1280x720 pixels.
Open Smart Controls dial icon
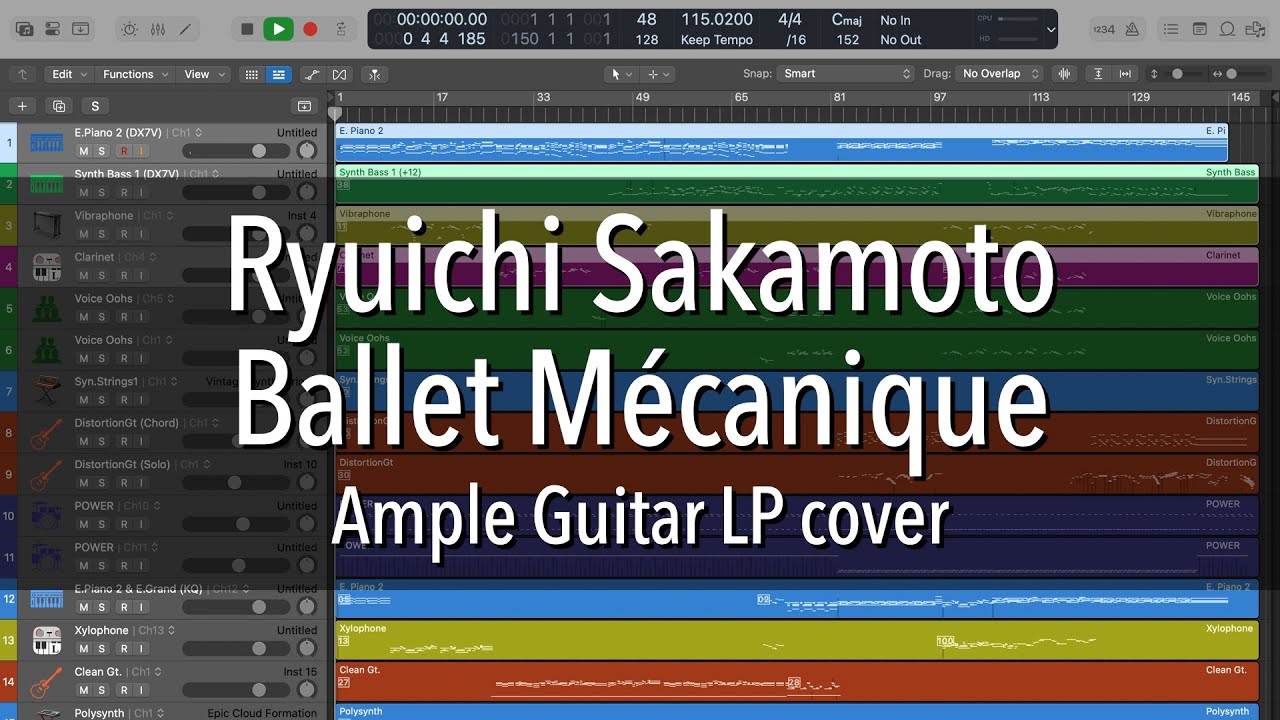pyautogui.click(x=130, y=29)
